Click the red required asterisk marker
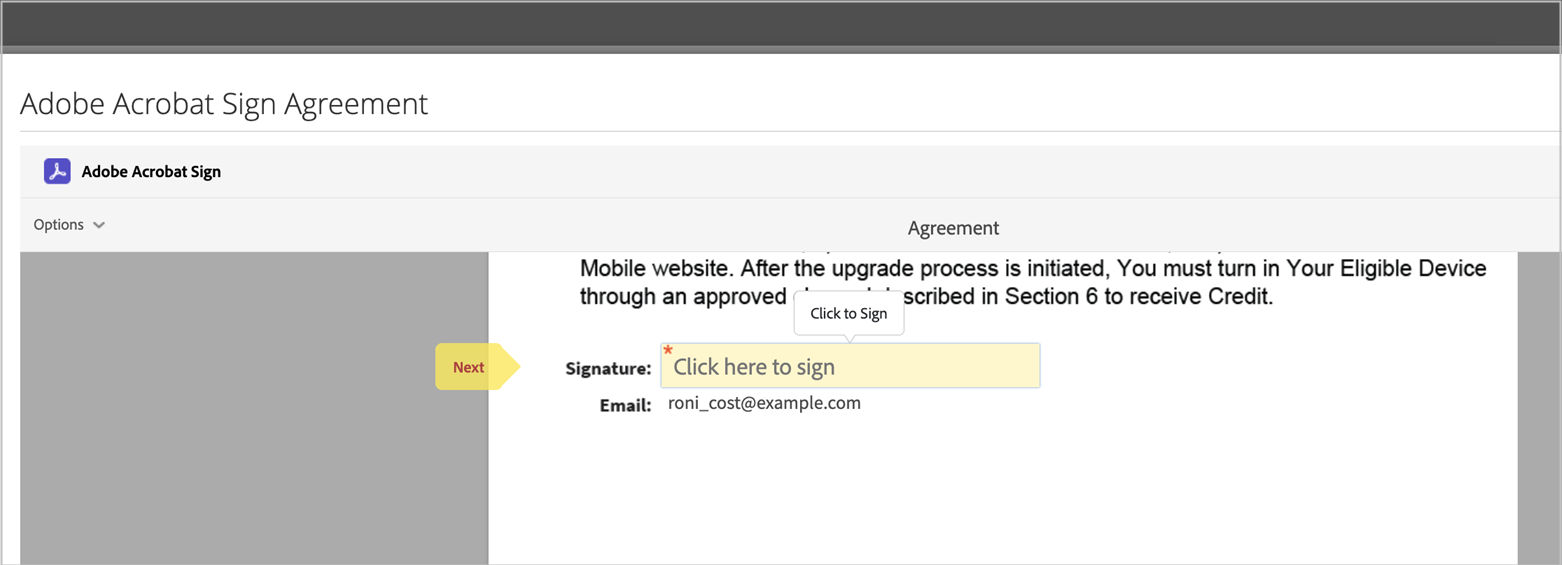 (x=668, y=350)
